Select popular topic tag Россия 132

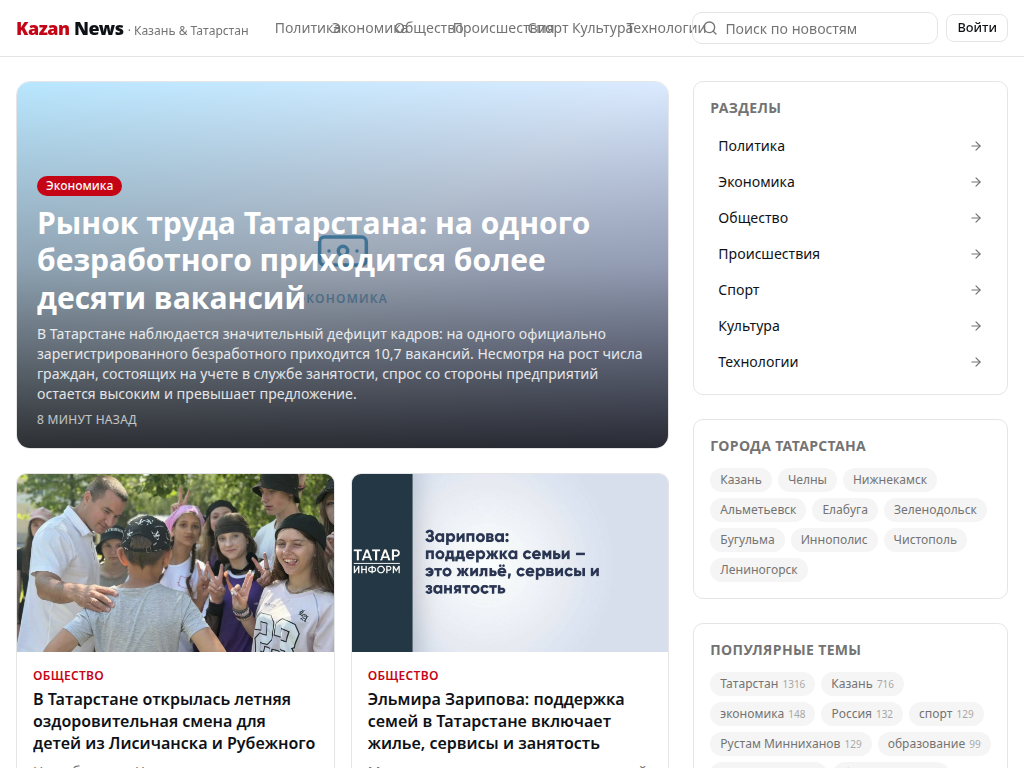point(861,714)
